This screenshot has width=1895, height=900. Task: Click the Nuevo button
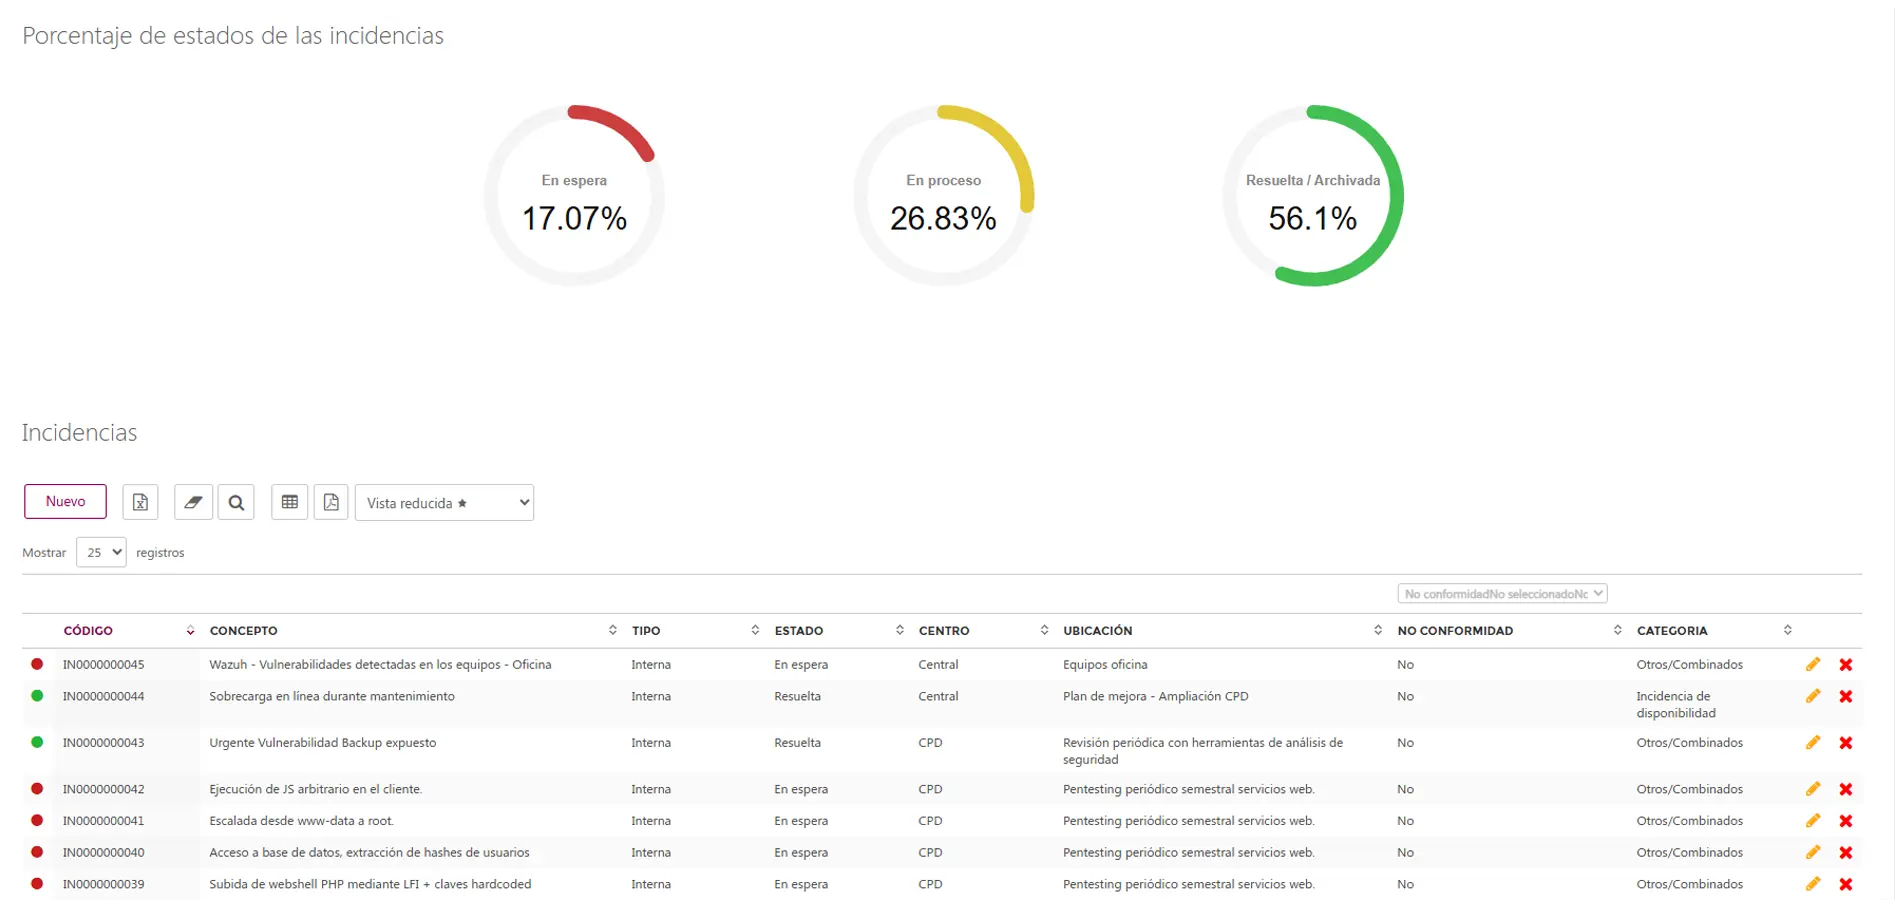pos(65,502)
